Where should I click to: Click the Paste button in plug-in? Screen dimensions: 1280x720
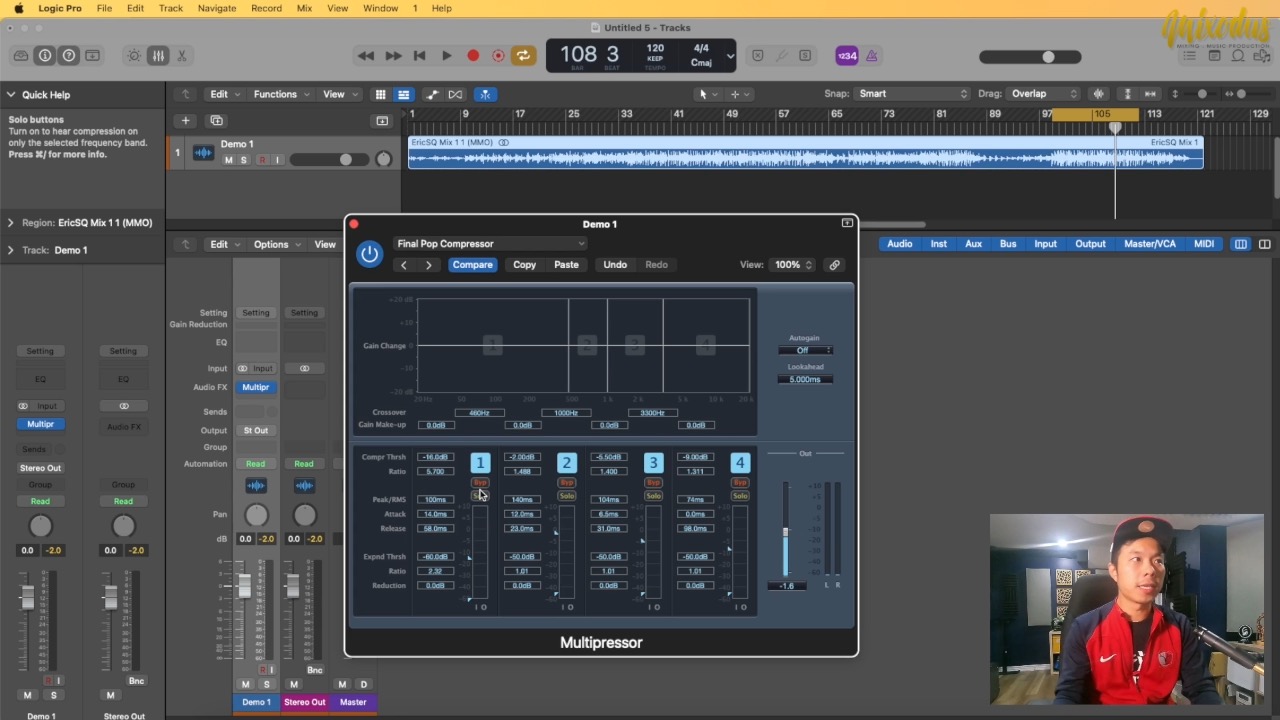[566, 265]
